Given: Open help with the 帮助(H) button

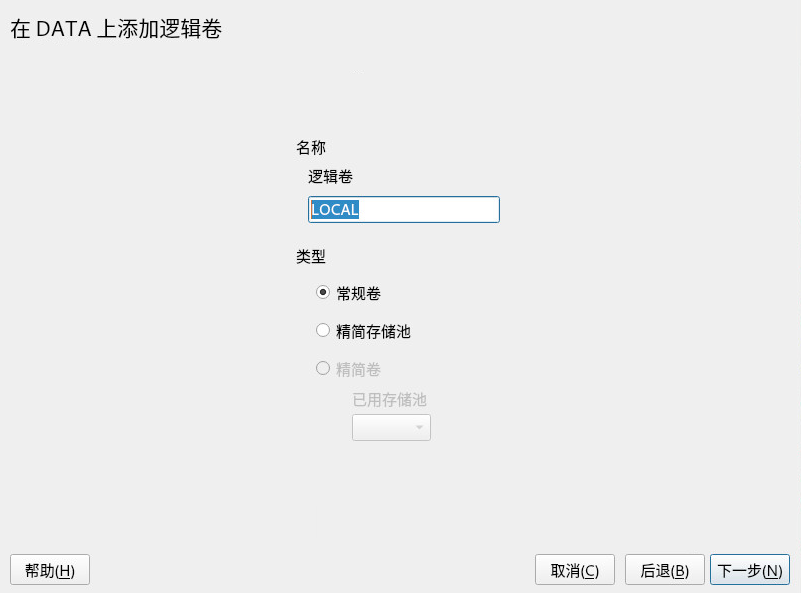Looking at the screenshot, I should click(x=50, y=570).
